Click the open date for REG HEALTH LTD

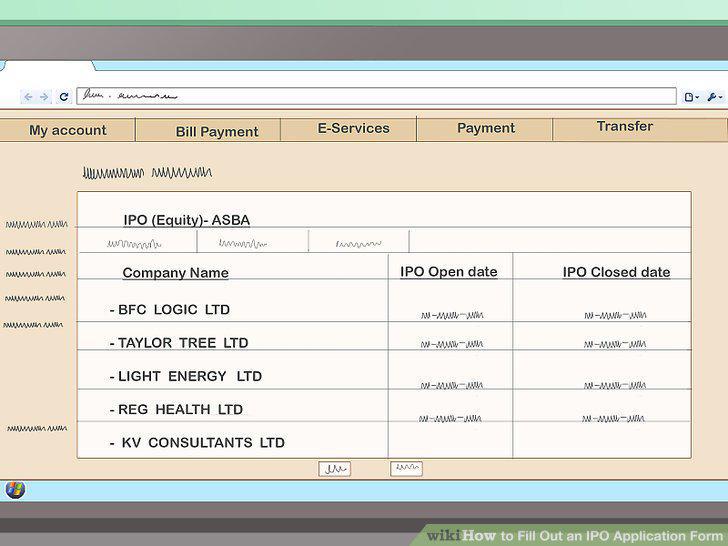click(450, 418)
